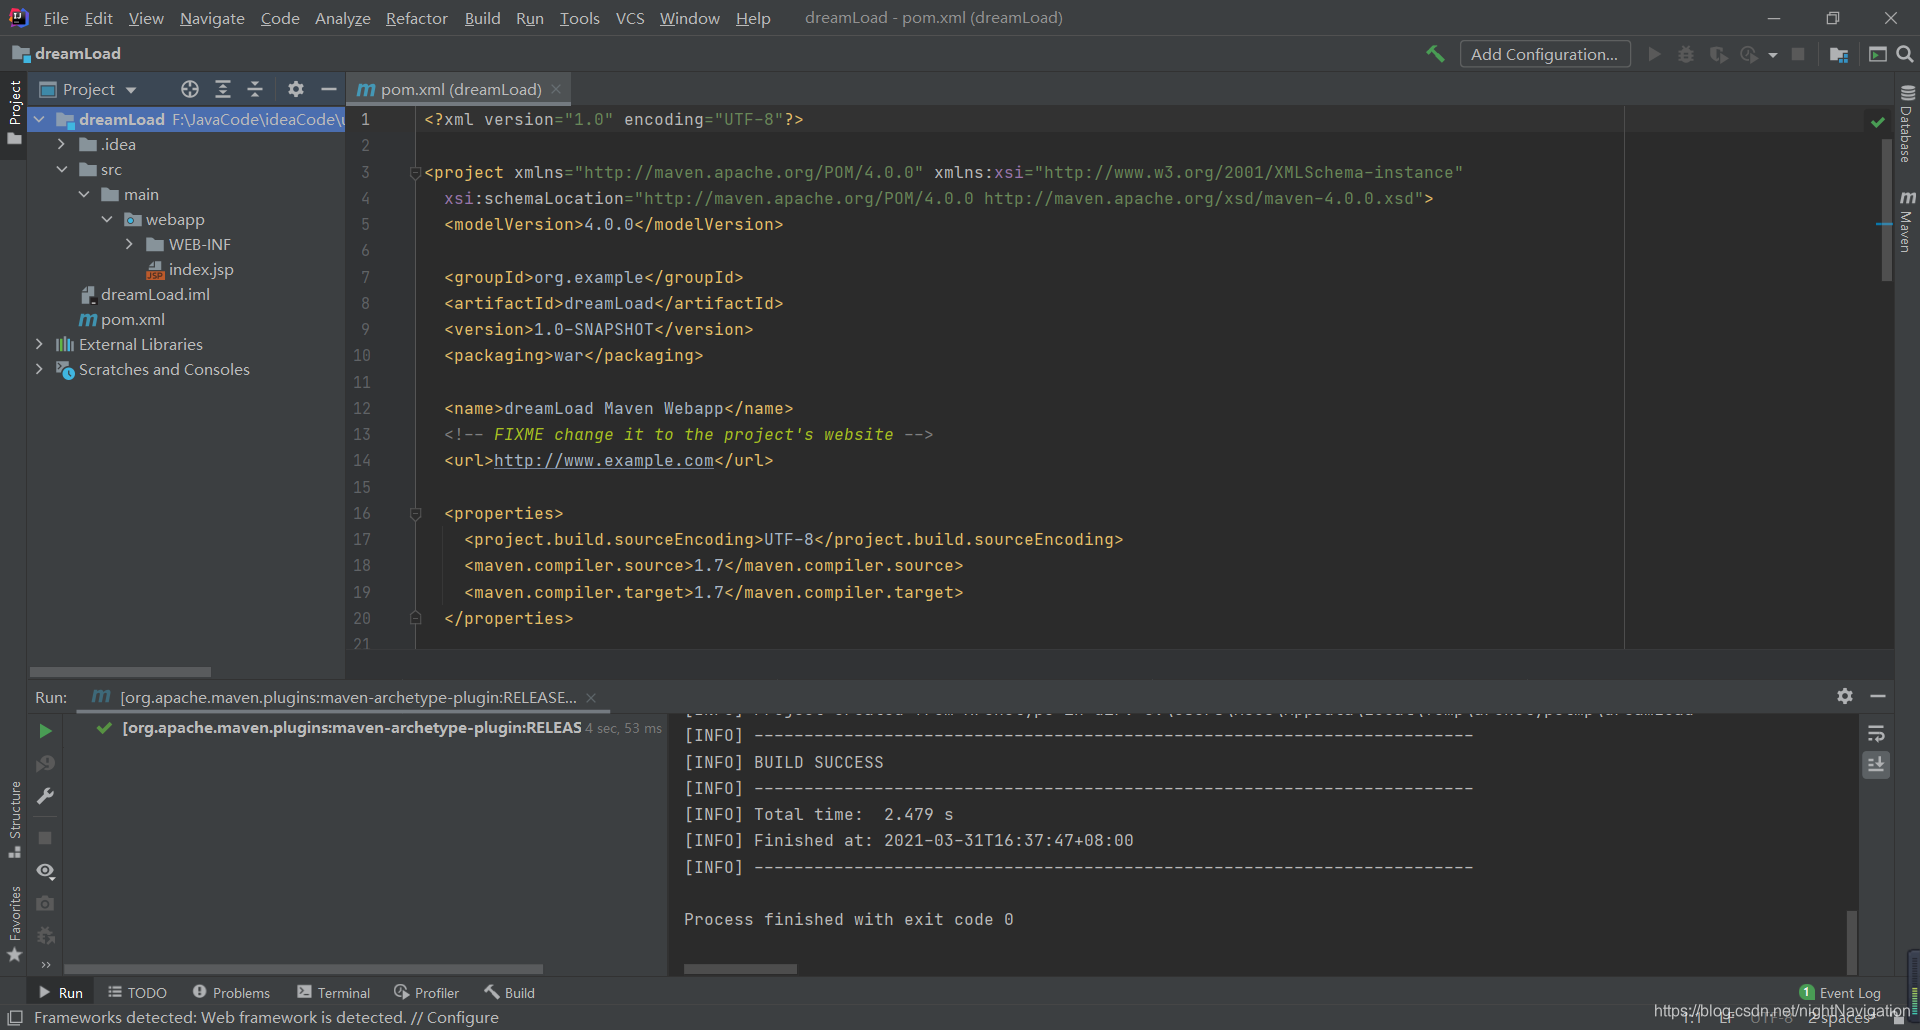Click the Project panel horizontal scrollbar
Screen dimensions: 1920x1030
[120, 672]
